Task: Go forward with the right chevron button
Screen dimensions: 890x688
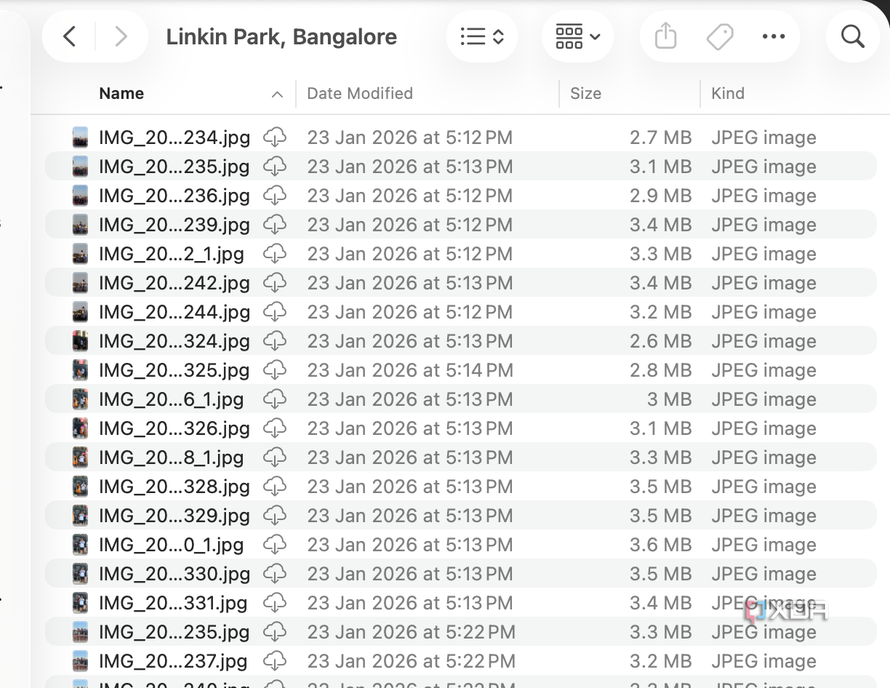Action: pos(120,37)
